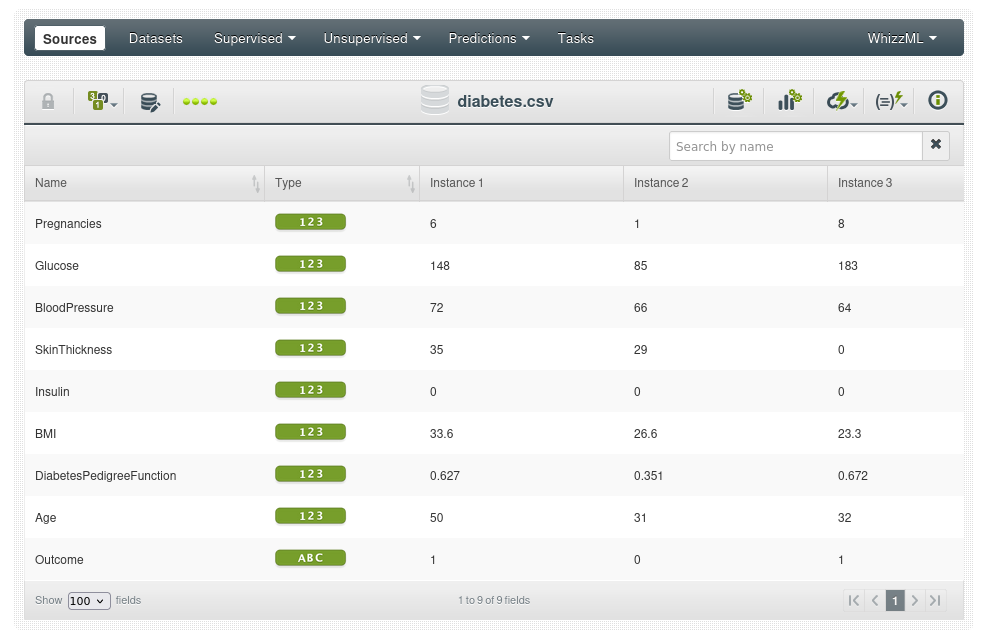Click the bar chart one-click dataset icon
Viewport: 989px width, 643px height.
(x=789, y=101)
